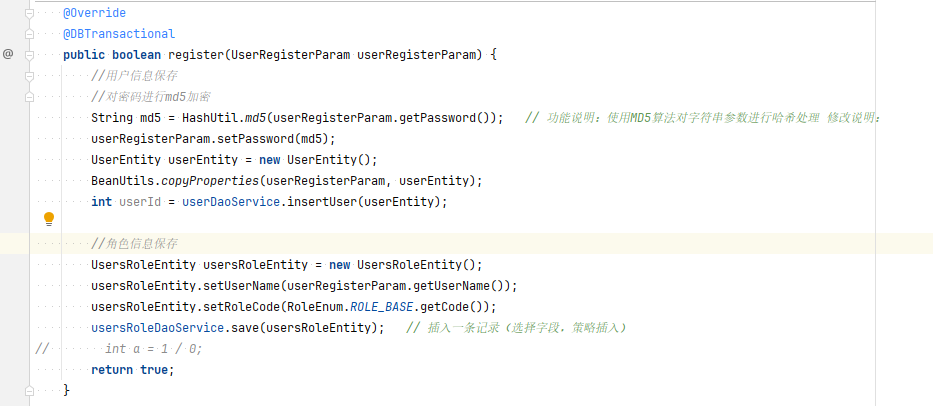933x406 pixels.
Task: Click the save(usersRoleEntity) call
Action: (x=304, y=327)
